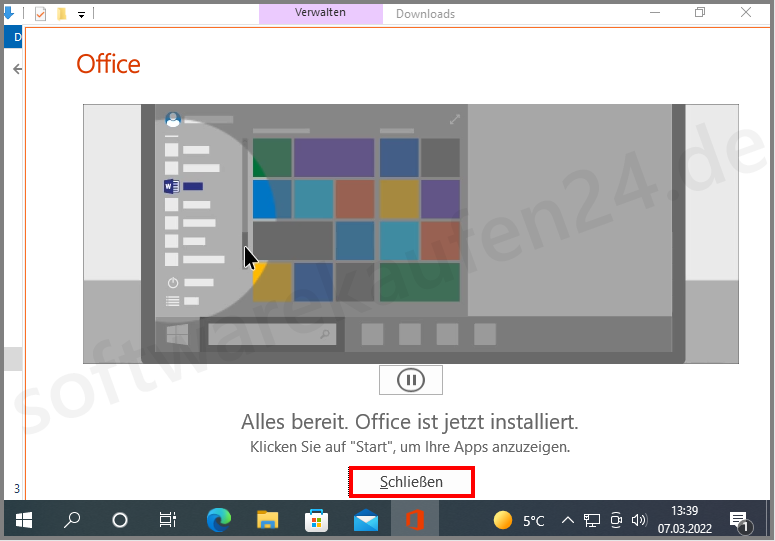The height and width of the screenshot is (541, 775).
Task: Open File Explorer from taskbar
Action: coord(267,520)
